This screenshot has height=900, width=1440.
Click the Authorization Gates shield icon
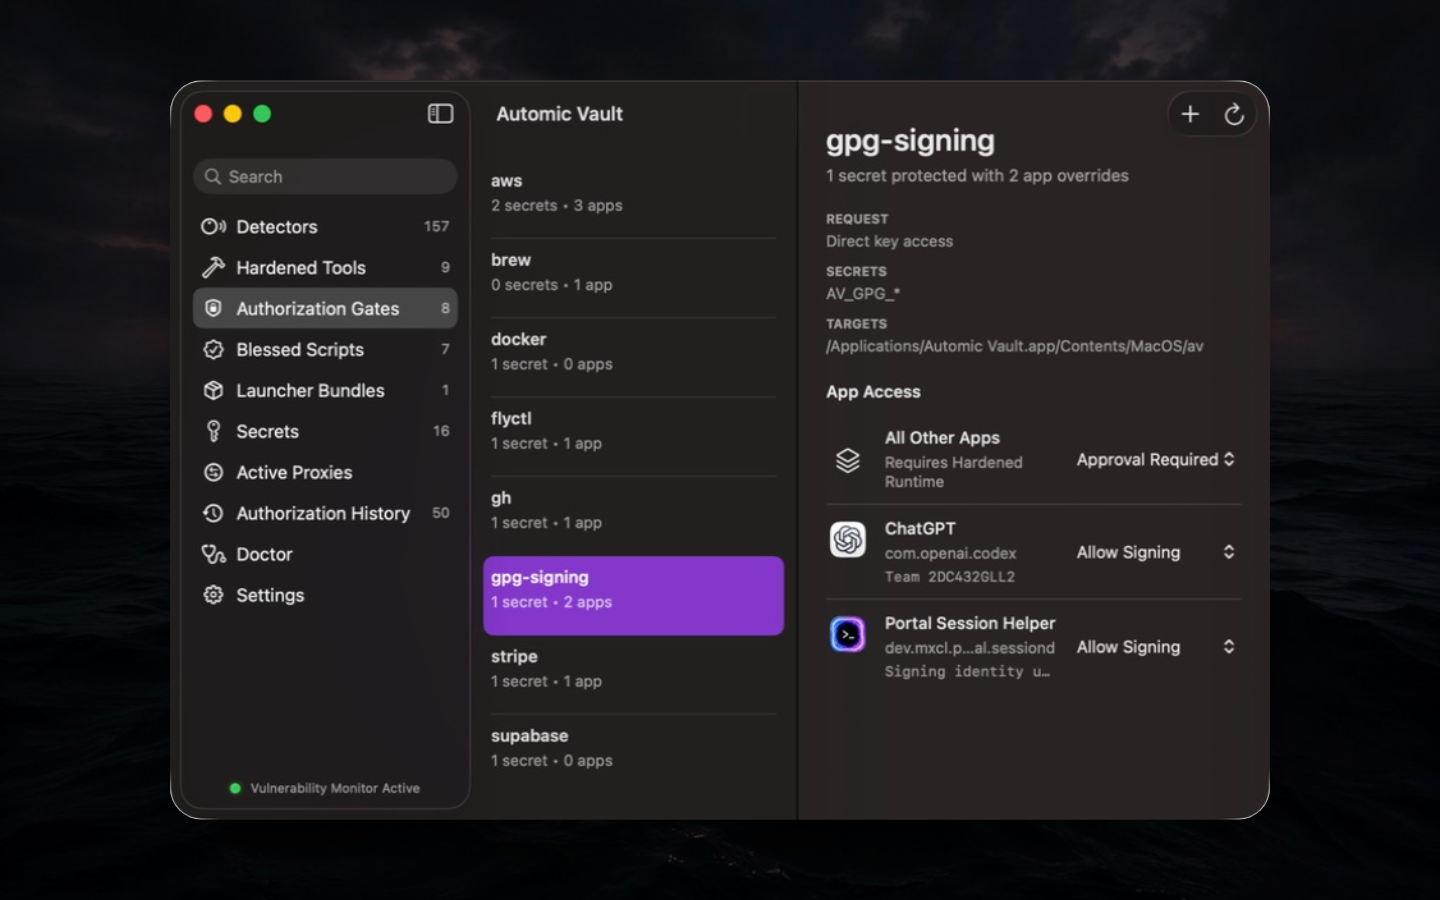[x=213, y=308]
